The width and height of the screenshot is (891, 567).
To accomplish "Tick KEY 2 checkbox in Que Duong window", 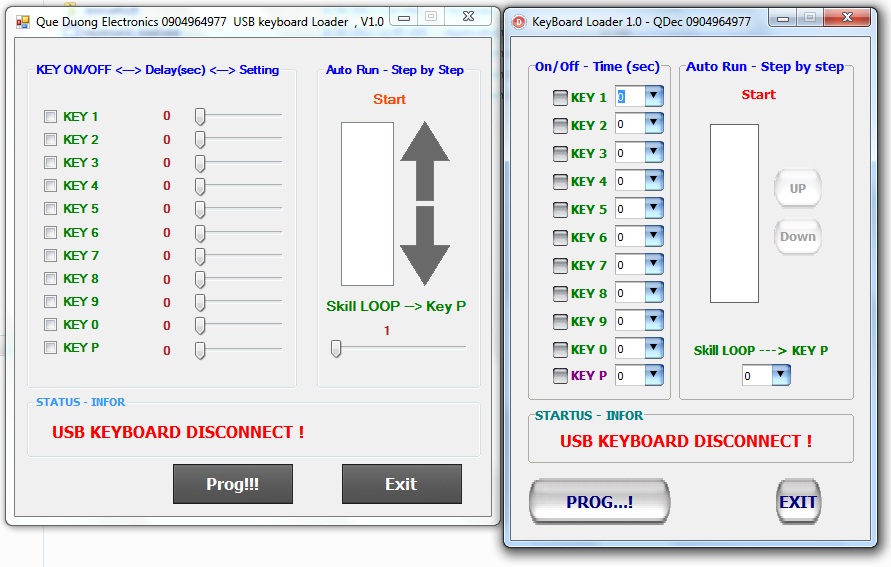I will pos(51,139).
